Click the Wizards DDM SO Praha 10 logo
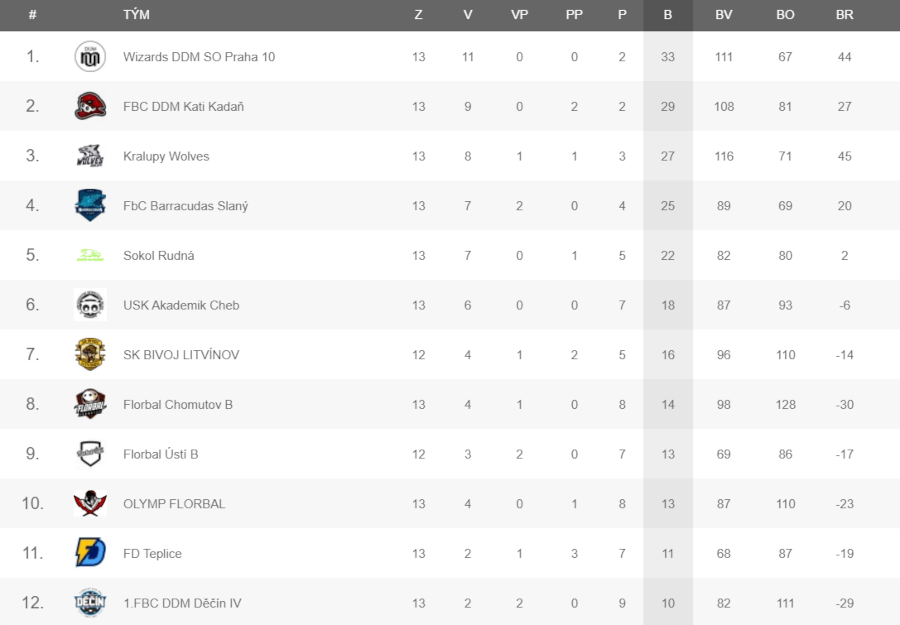The image size is (900, 625). click(90, 56)
